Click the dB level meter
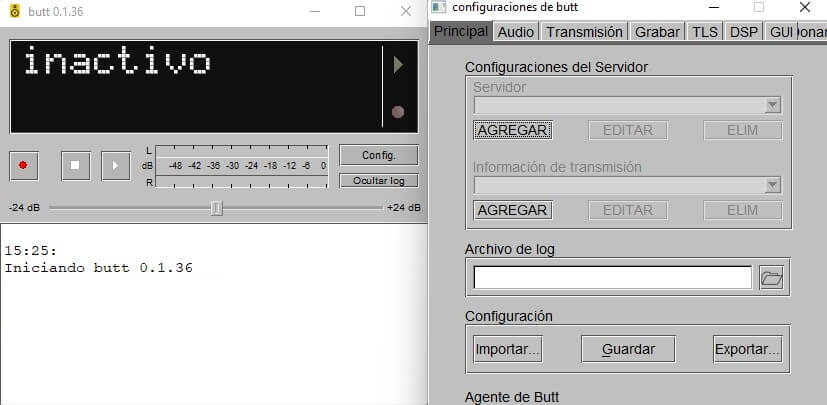Viewport: 827px width, 405px height. pyautogui.click(x=242, y=166)
